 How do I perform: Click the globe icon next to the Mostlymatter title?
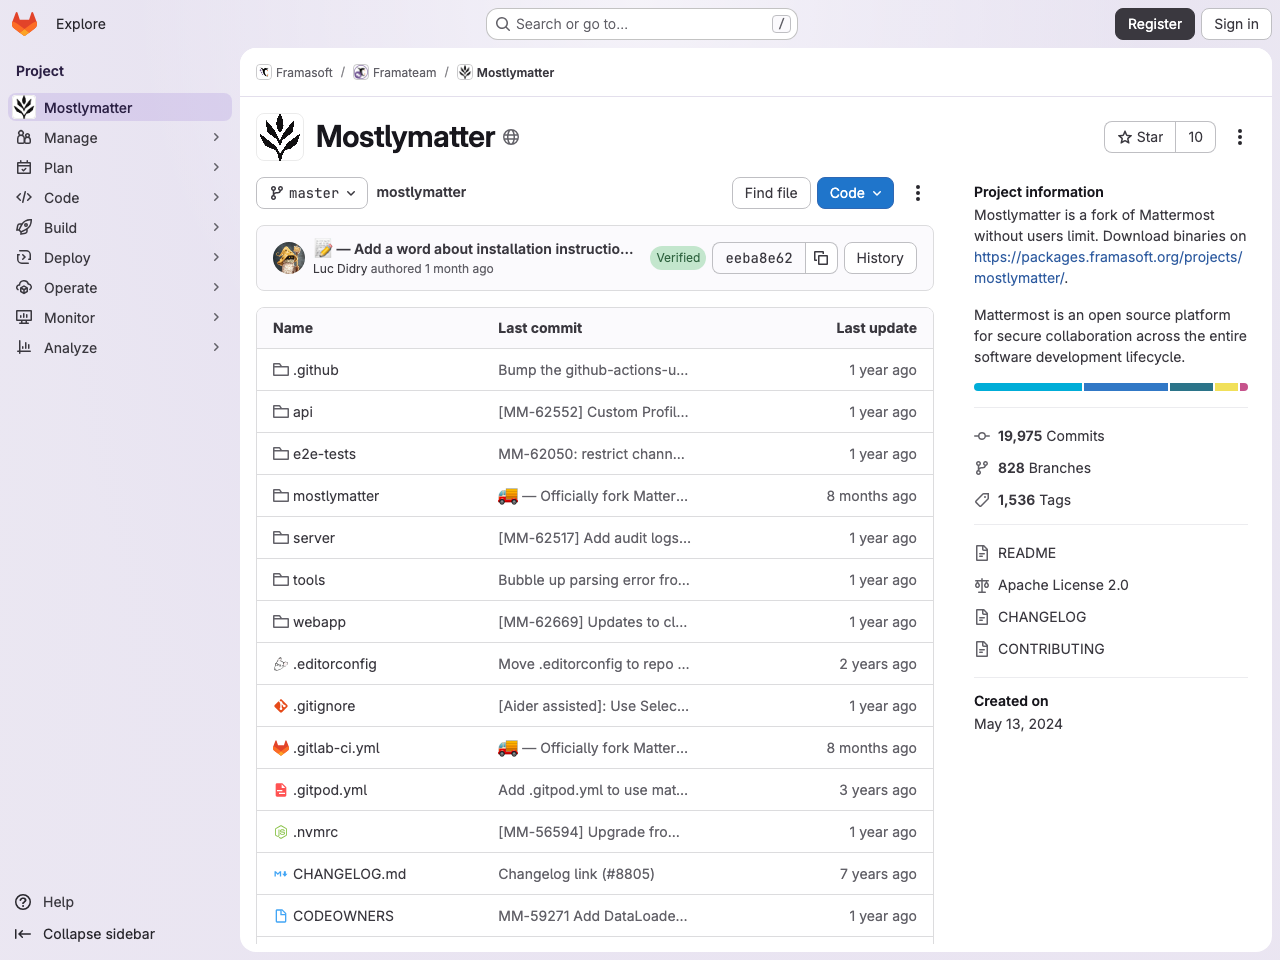[x=511, y=137]
